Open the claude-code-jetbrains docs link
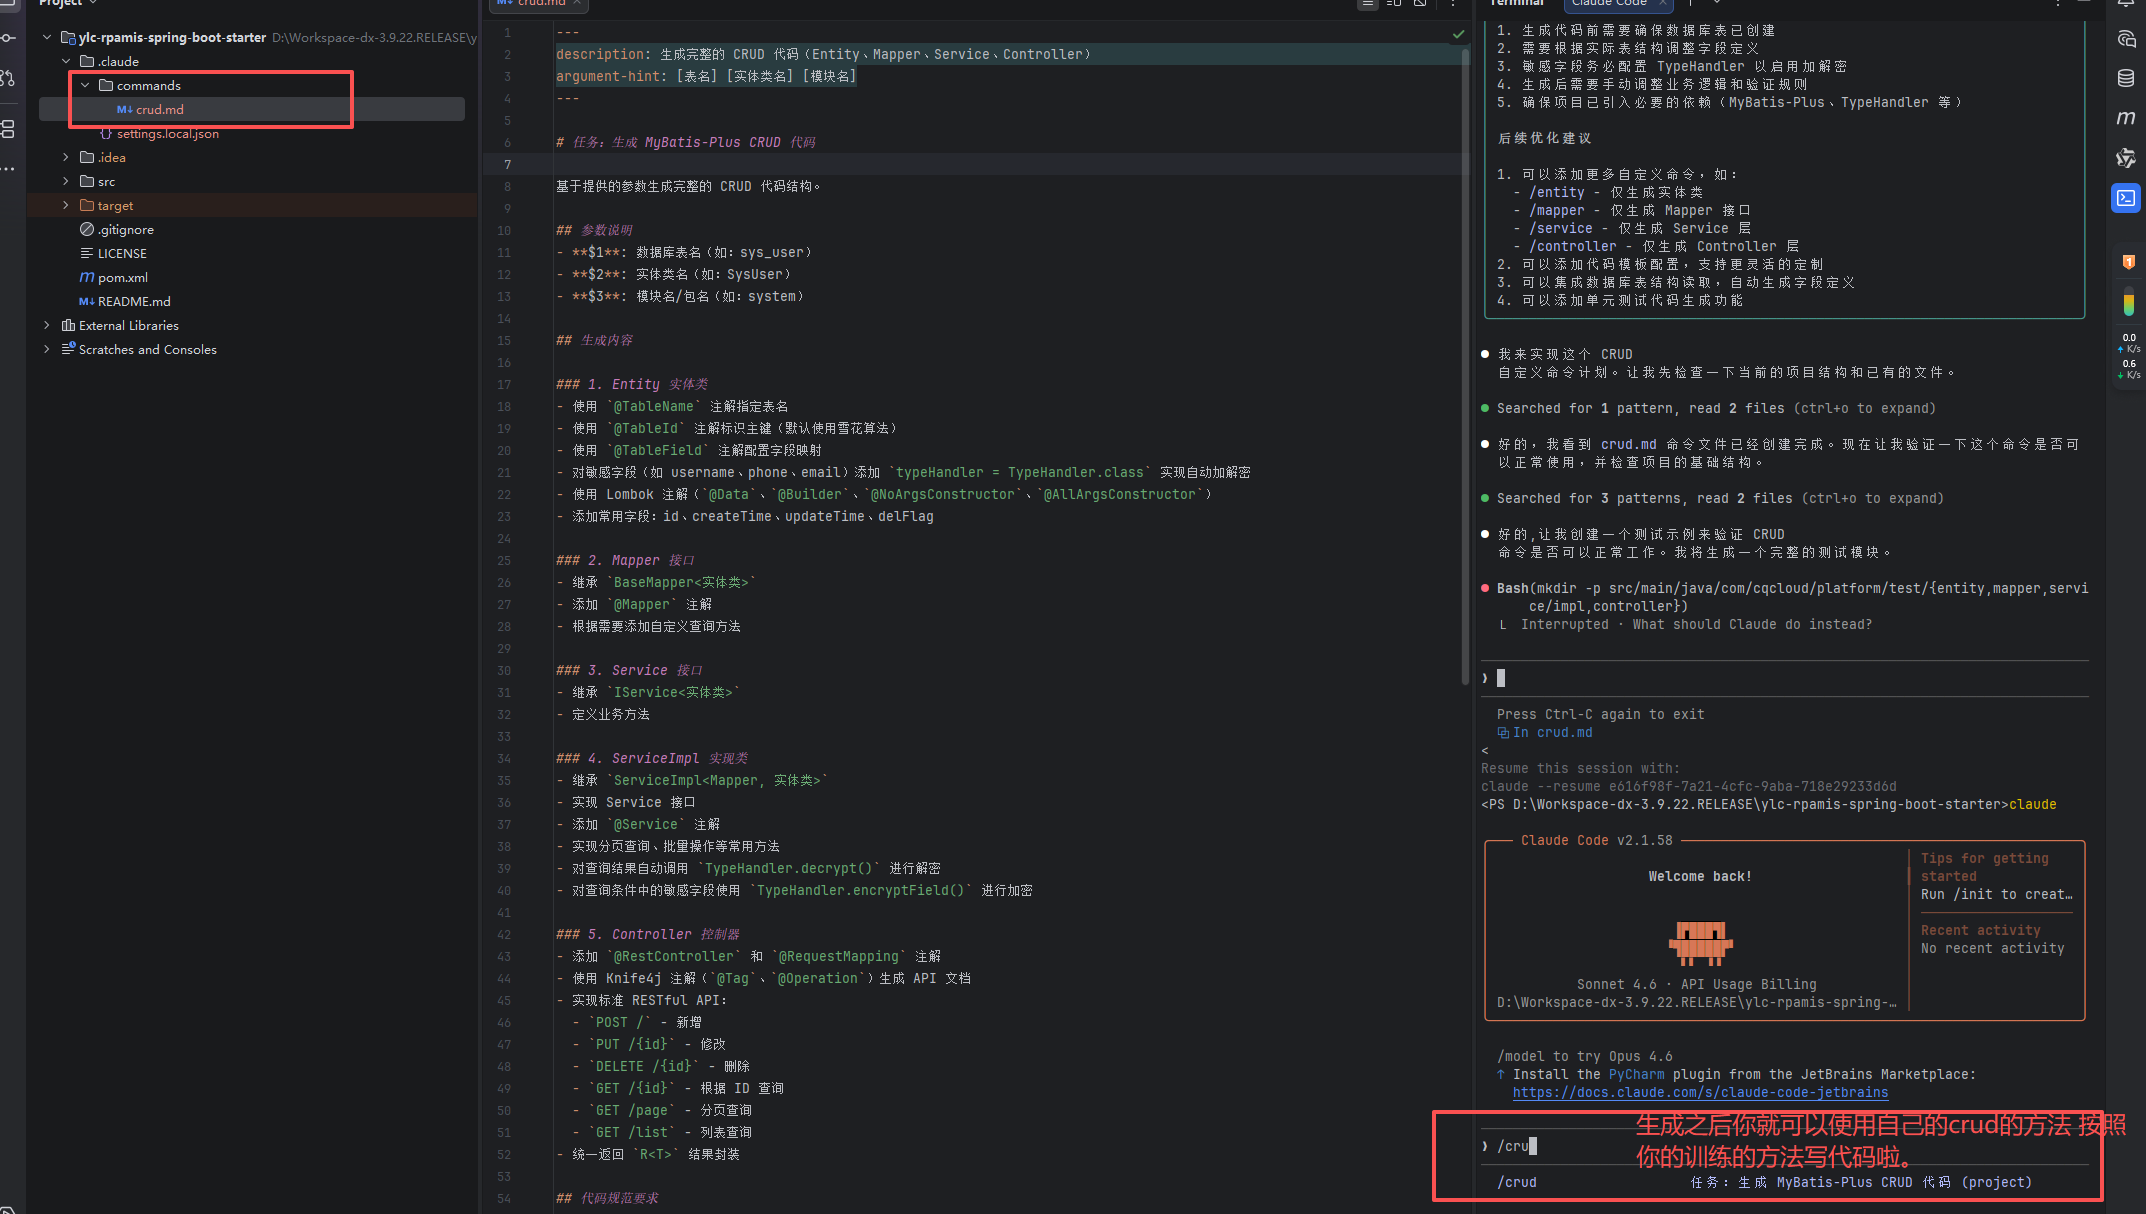Viewport: 2146px width, 1214px height. (x=1700, y=1093)
